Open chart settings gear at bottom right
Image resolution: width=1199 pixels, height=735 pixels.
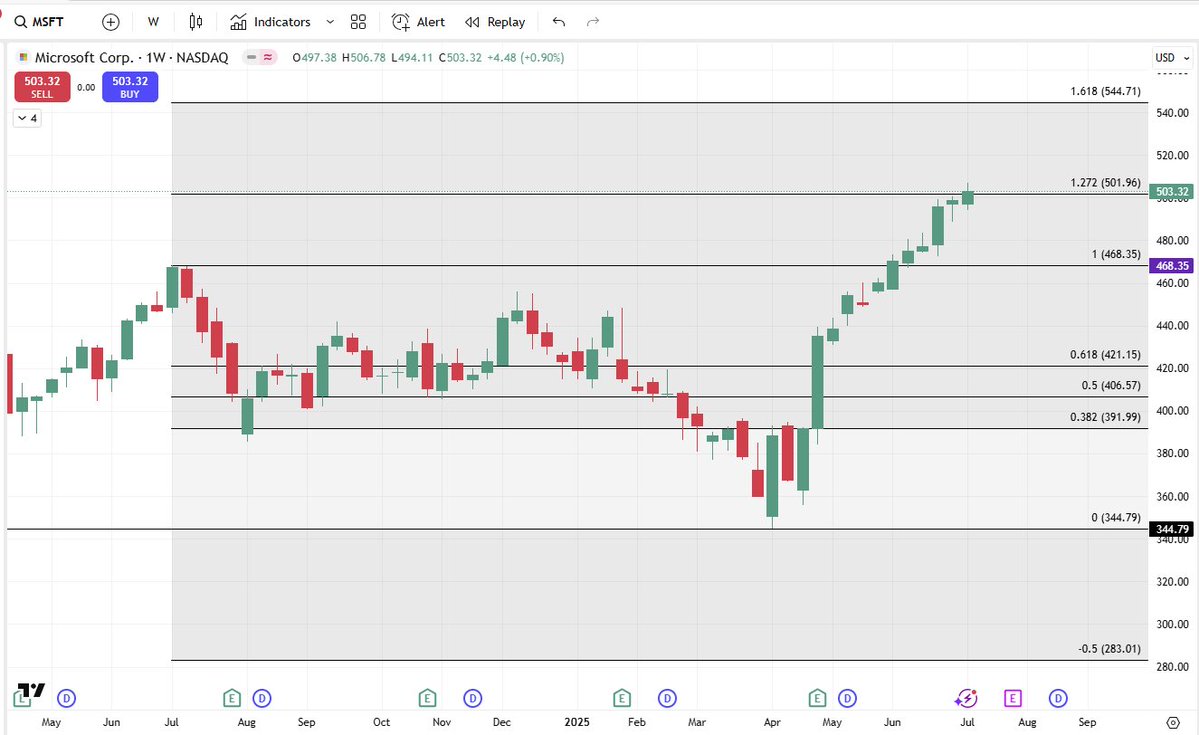pyautogui.click(x=1173, y=722)
